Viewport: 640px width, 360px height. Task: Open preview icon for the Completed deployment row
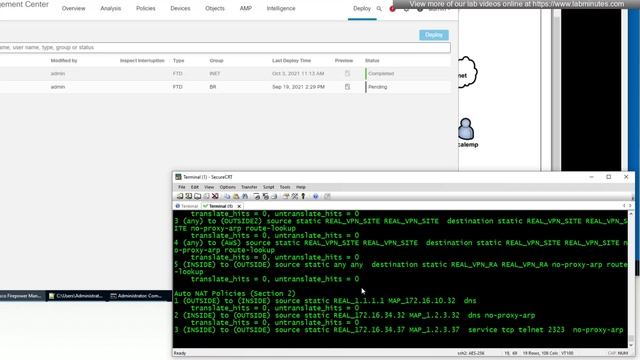click(347, 73)
